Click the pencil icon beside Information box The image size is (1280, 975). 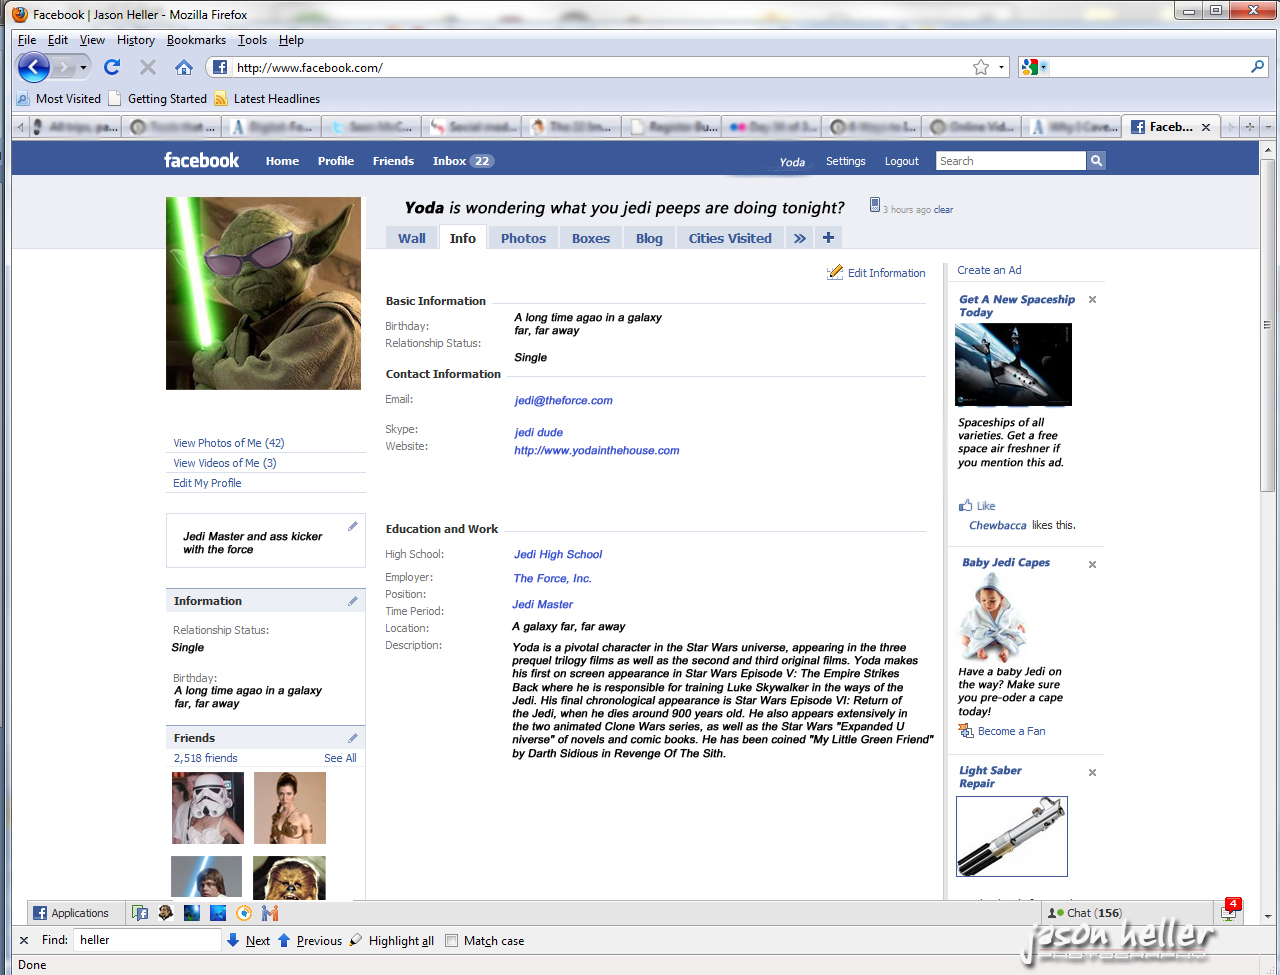(352, 601)
